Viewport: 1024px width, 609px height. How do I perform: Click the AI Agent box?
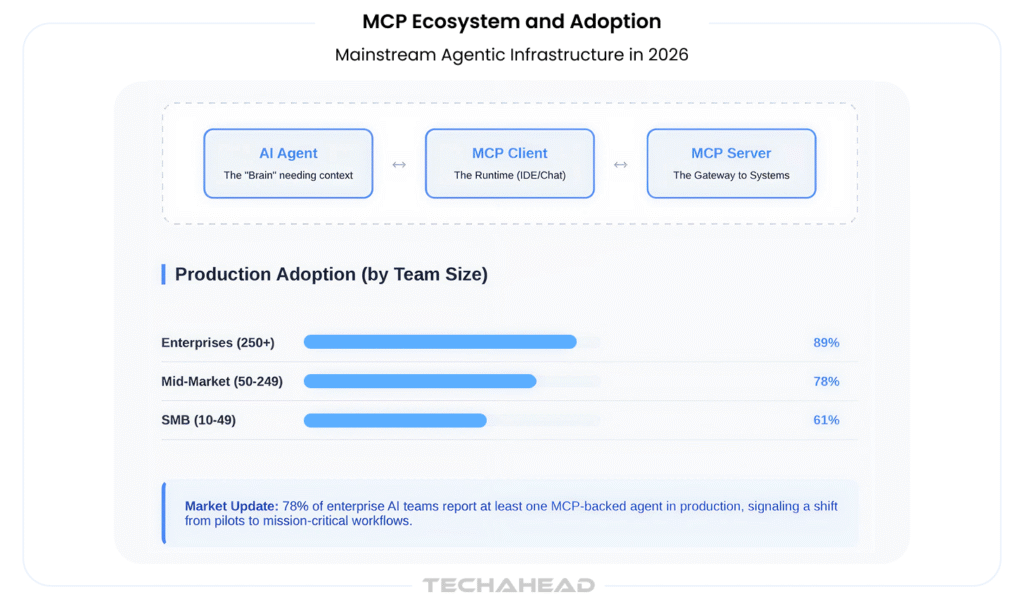click(288, 163)
